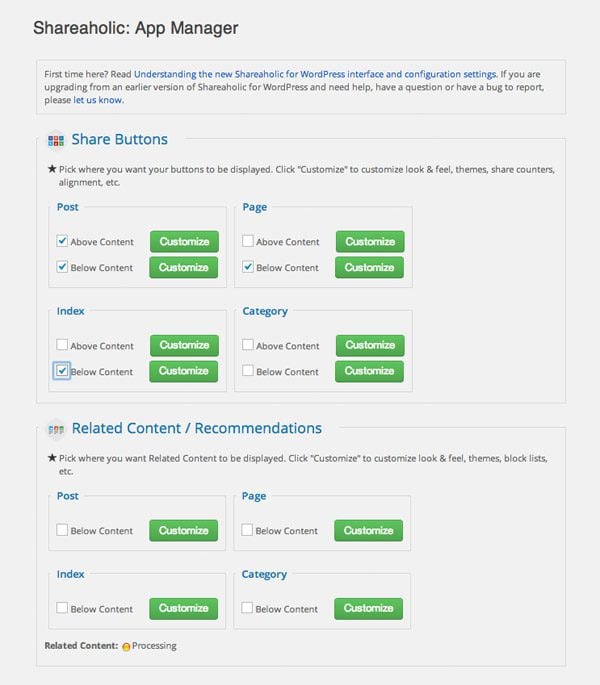Enable Related Content below Page content
The width and height of the screenshot is (600, 685).
click(247, 530)
